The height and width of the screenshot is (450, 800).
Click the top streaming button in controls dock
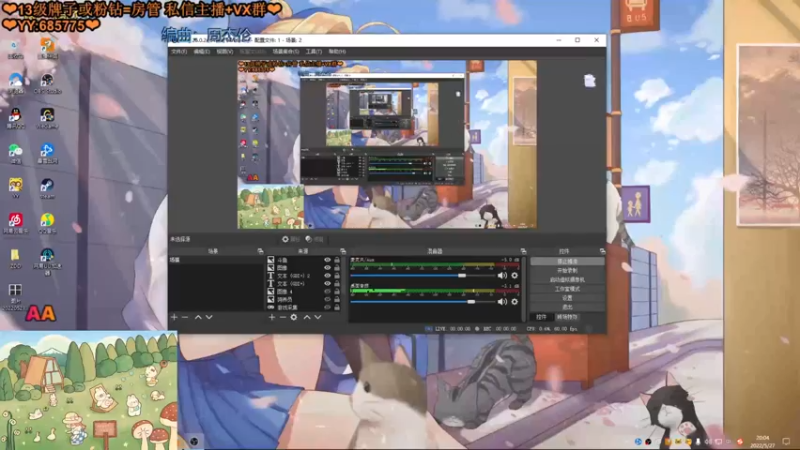(x=567, y=261)
